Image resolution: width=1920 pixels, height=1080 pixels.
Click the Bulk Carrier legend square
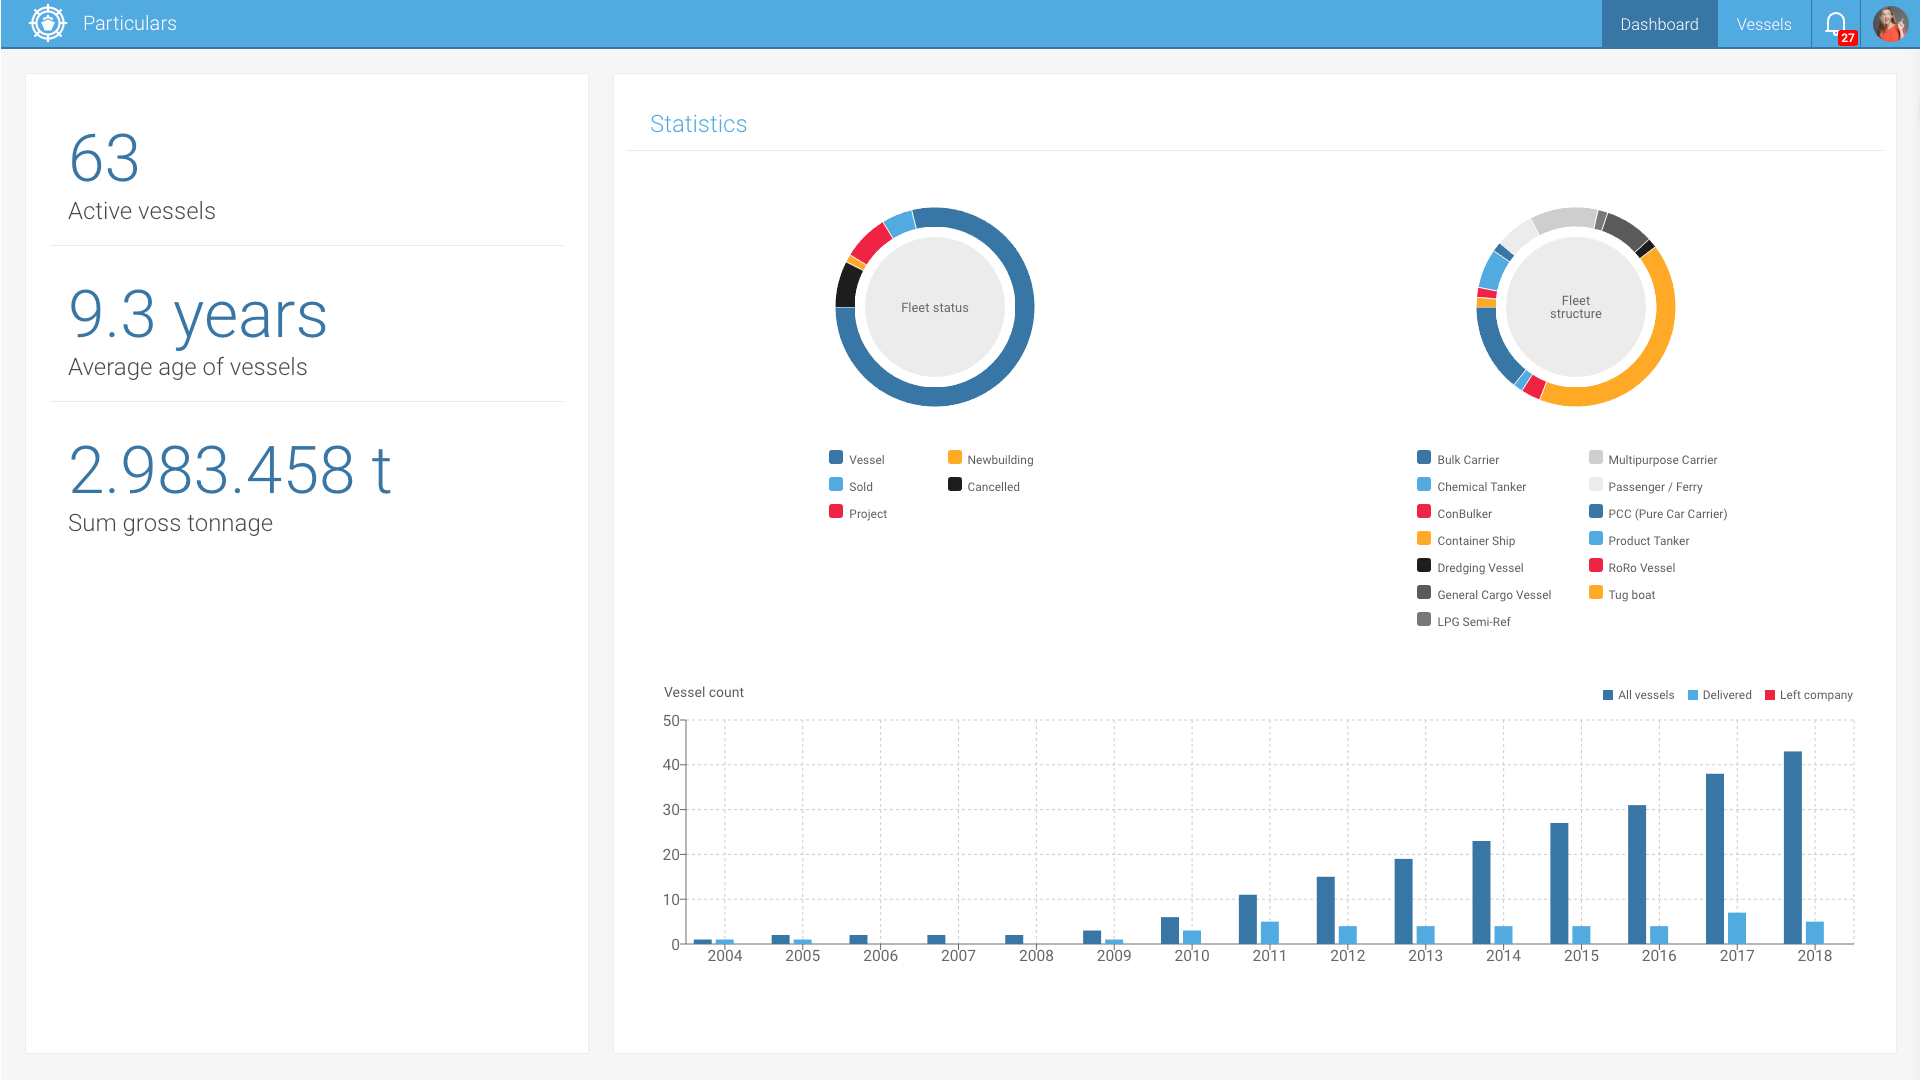(x=1424, y=458)
